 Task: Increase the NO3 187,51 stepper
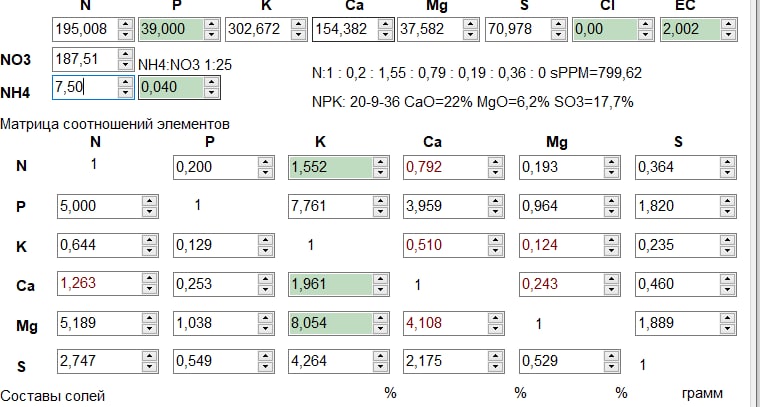[x=126, y=54]
